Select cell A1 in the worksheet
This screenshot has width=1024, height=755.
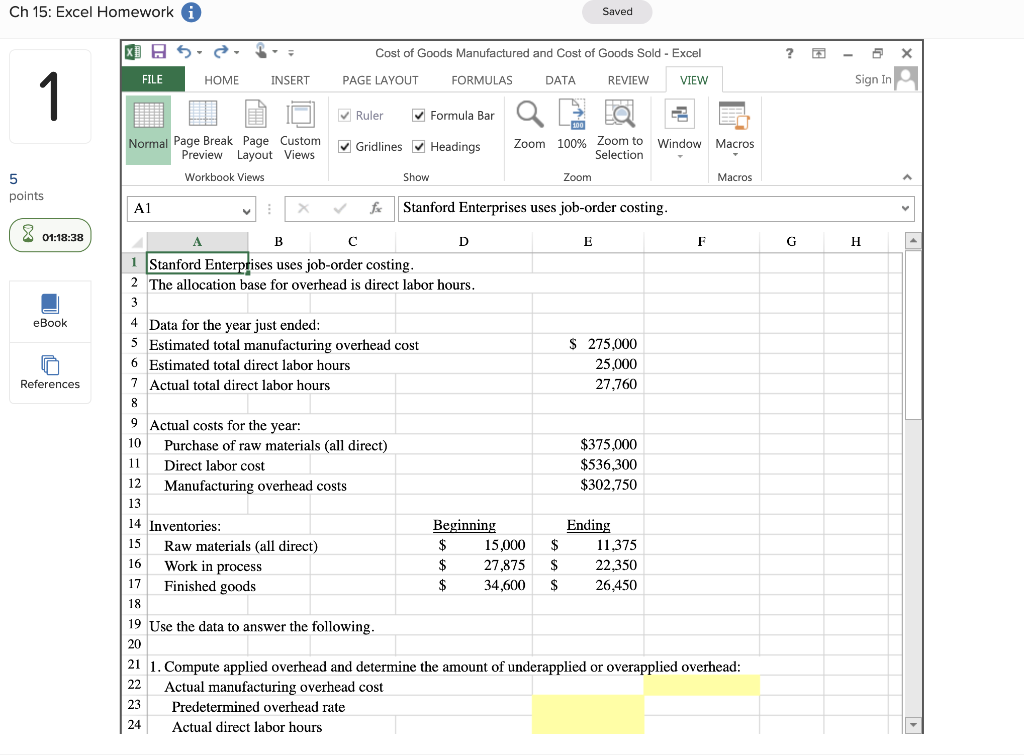click(x=196, y=264)
